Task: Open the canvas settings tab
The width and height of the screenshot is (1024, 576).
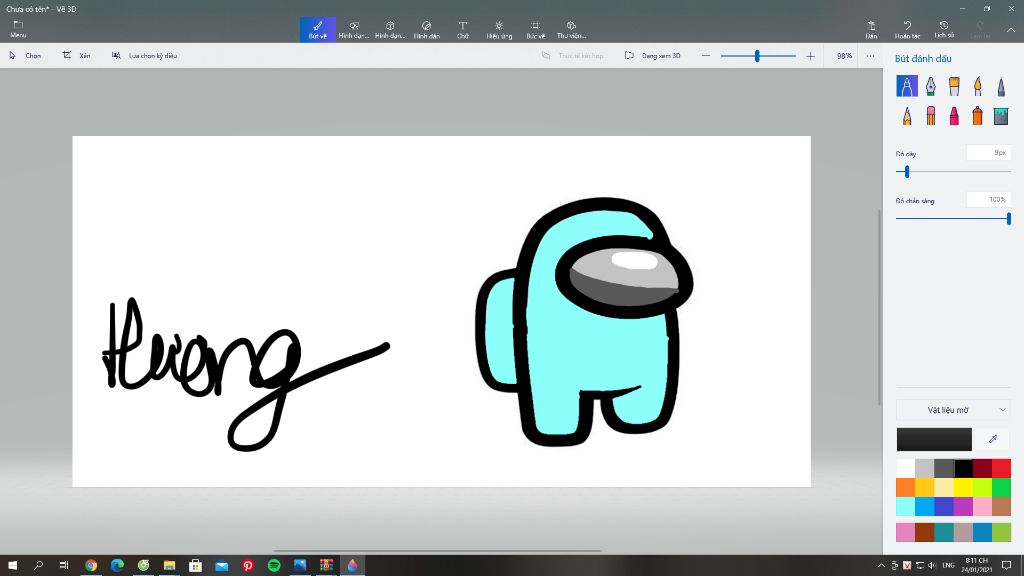Action: coord(536,30)
